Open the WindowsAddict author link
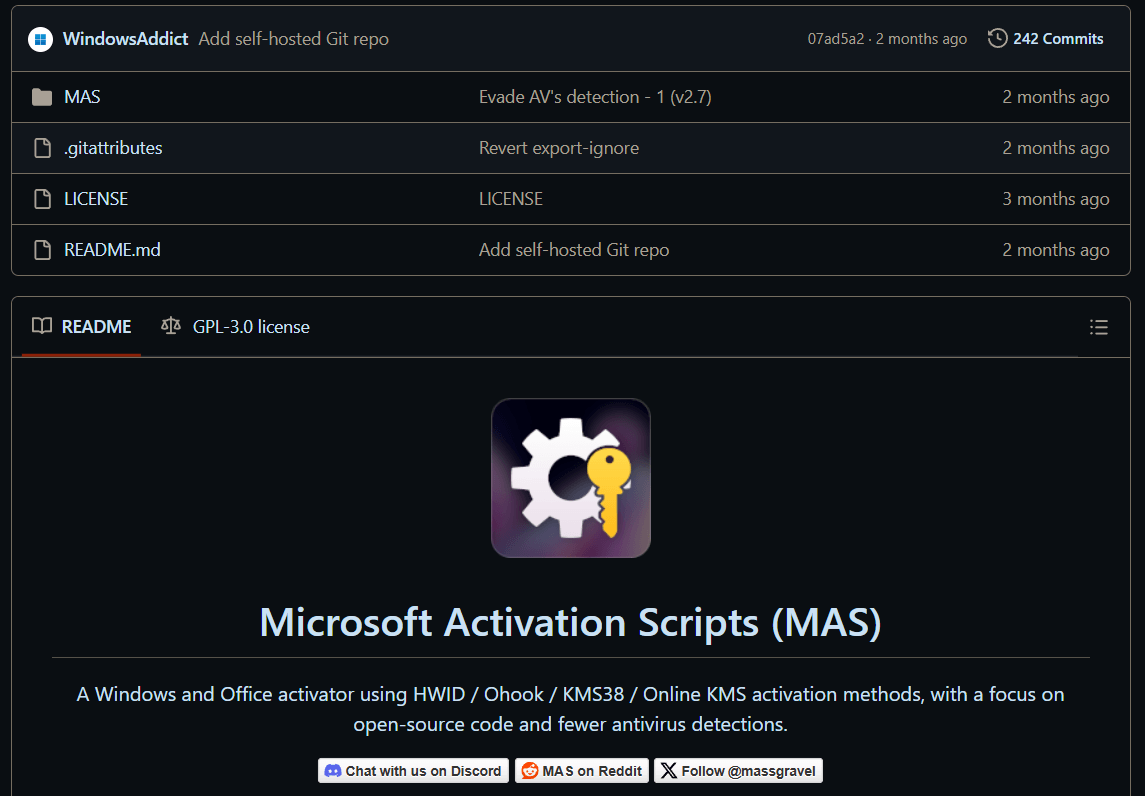This screenshot has height=796, width=1145. [x=126, y=39]
